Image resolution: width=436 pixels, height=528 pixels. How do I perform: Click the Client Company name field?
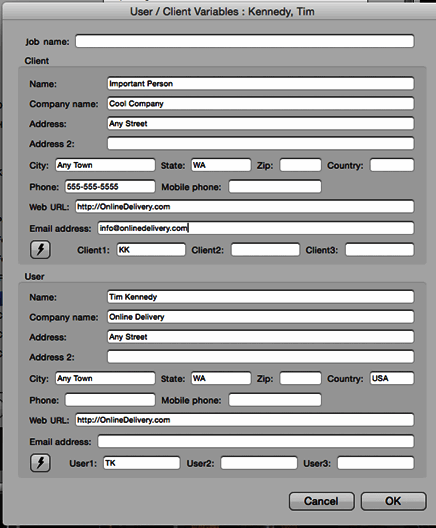tap(261, 103)
